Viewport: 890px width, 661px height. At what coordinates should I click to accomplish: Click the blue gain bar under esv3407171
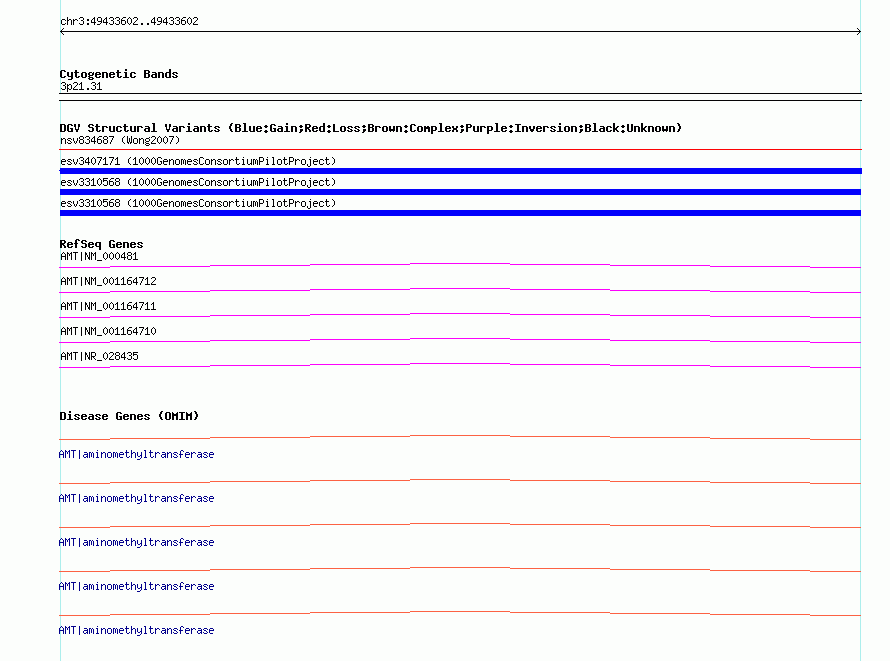(x=460, y=171)
